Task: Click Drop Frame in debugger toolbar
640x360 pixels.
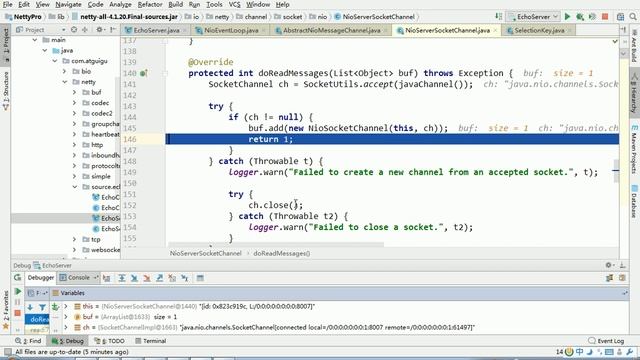Action: 172,278
